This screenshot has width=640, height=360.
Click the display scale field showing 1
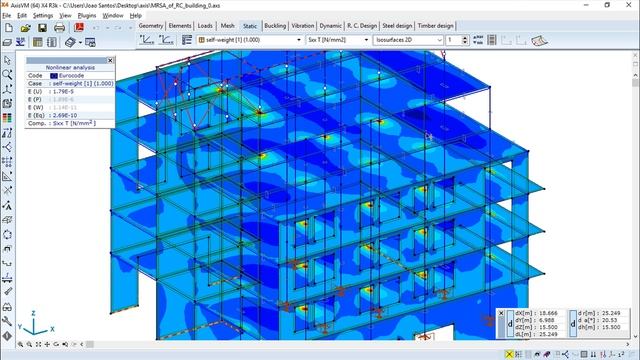click(453, 40)
